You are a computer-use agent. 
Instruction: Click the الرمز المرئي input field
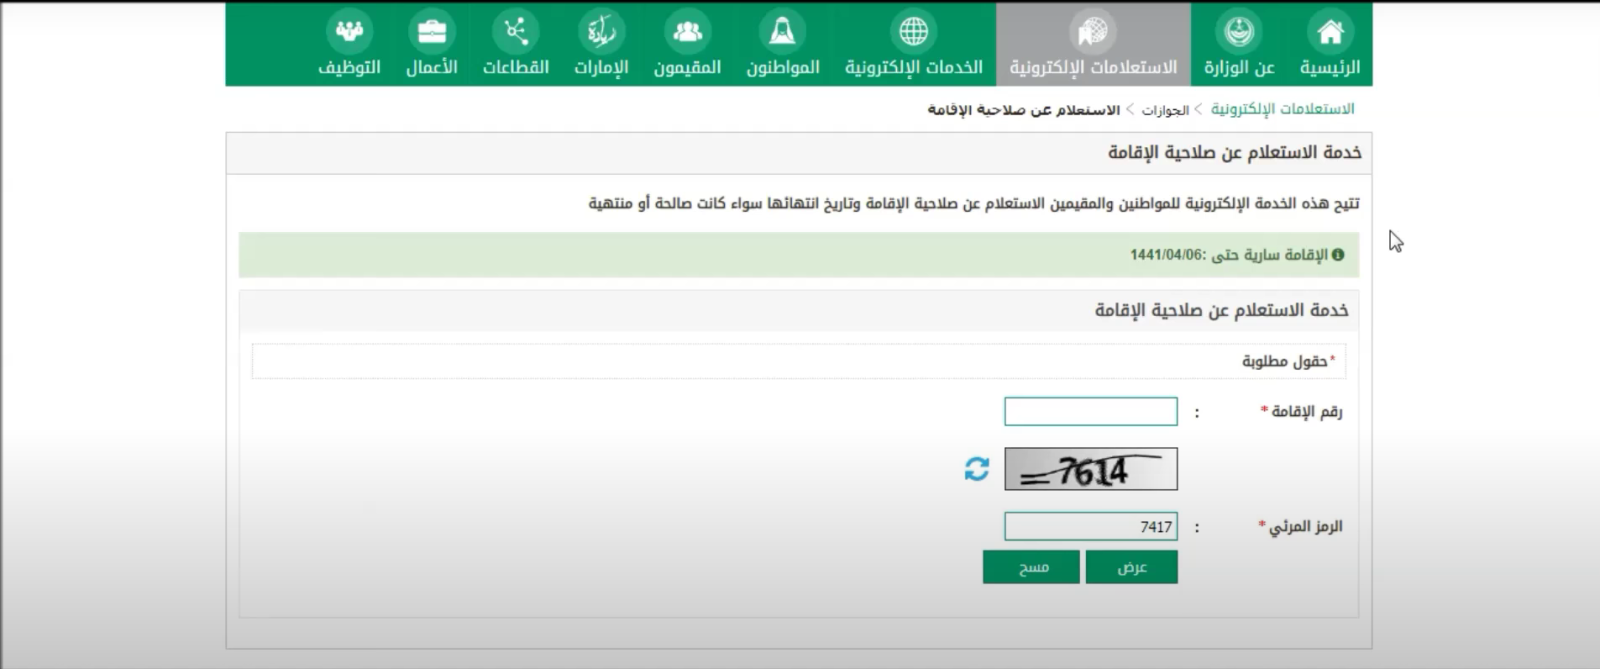pyautogui.click(x=1091, y=527)
